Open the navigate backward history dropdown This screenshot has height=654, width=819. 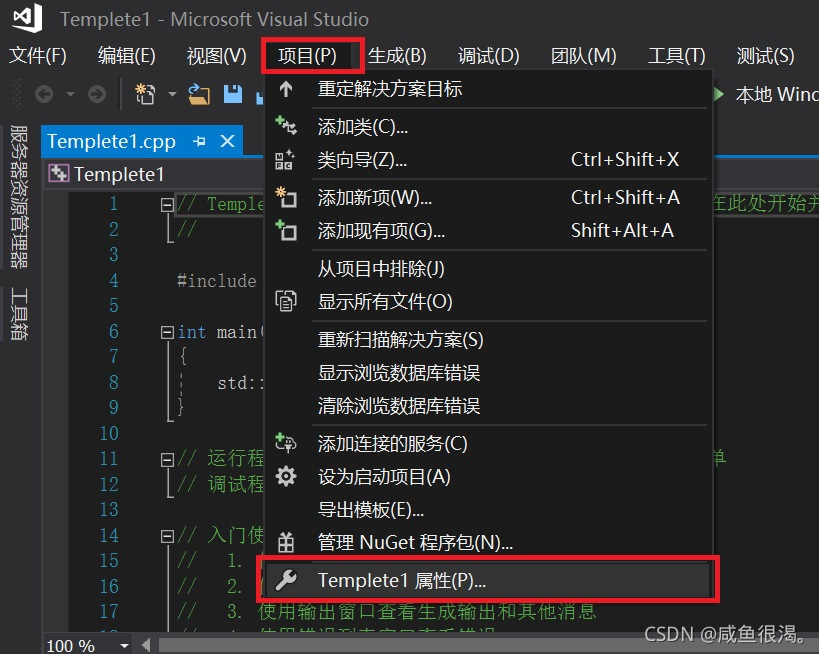70,95
